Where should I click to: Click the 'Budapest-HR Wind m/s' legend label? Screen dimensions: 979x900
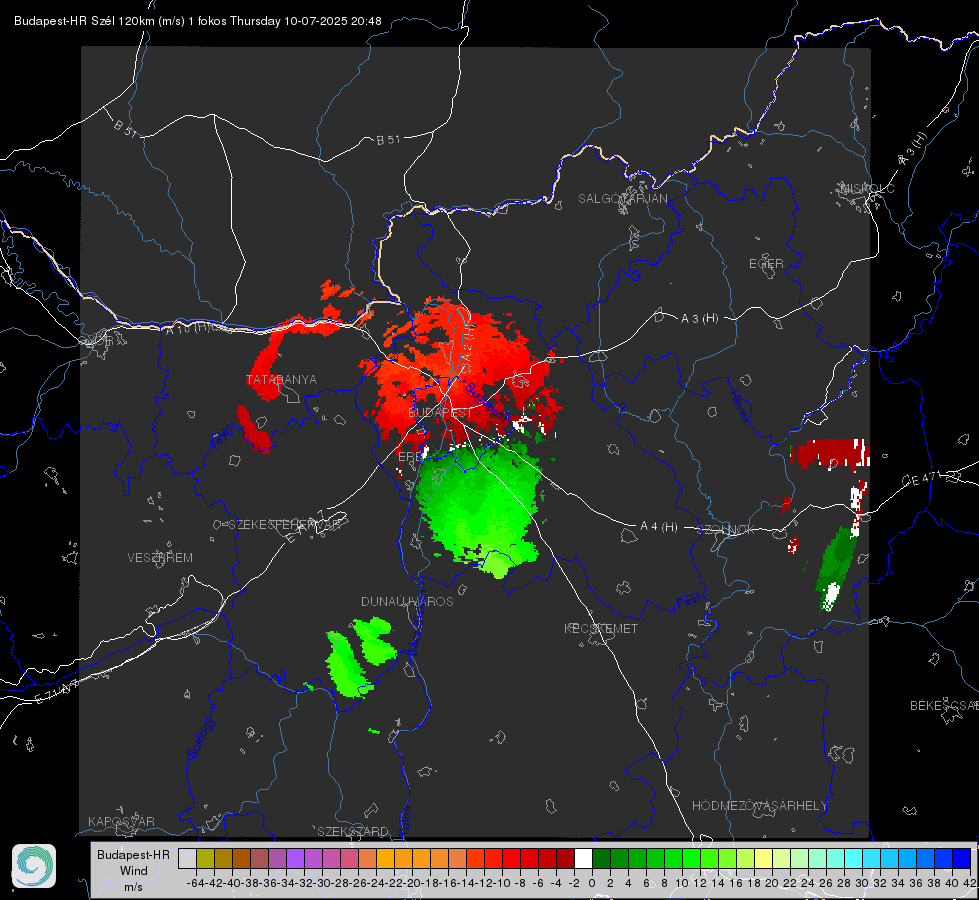(133, 870)
